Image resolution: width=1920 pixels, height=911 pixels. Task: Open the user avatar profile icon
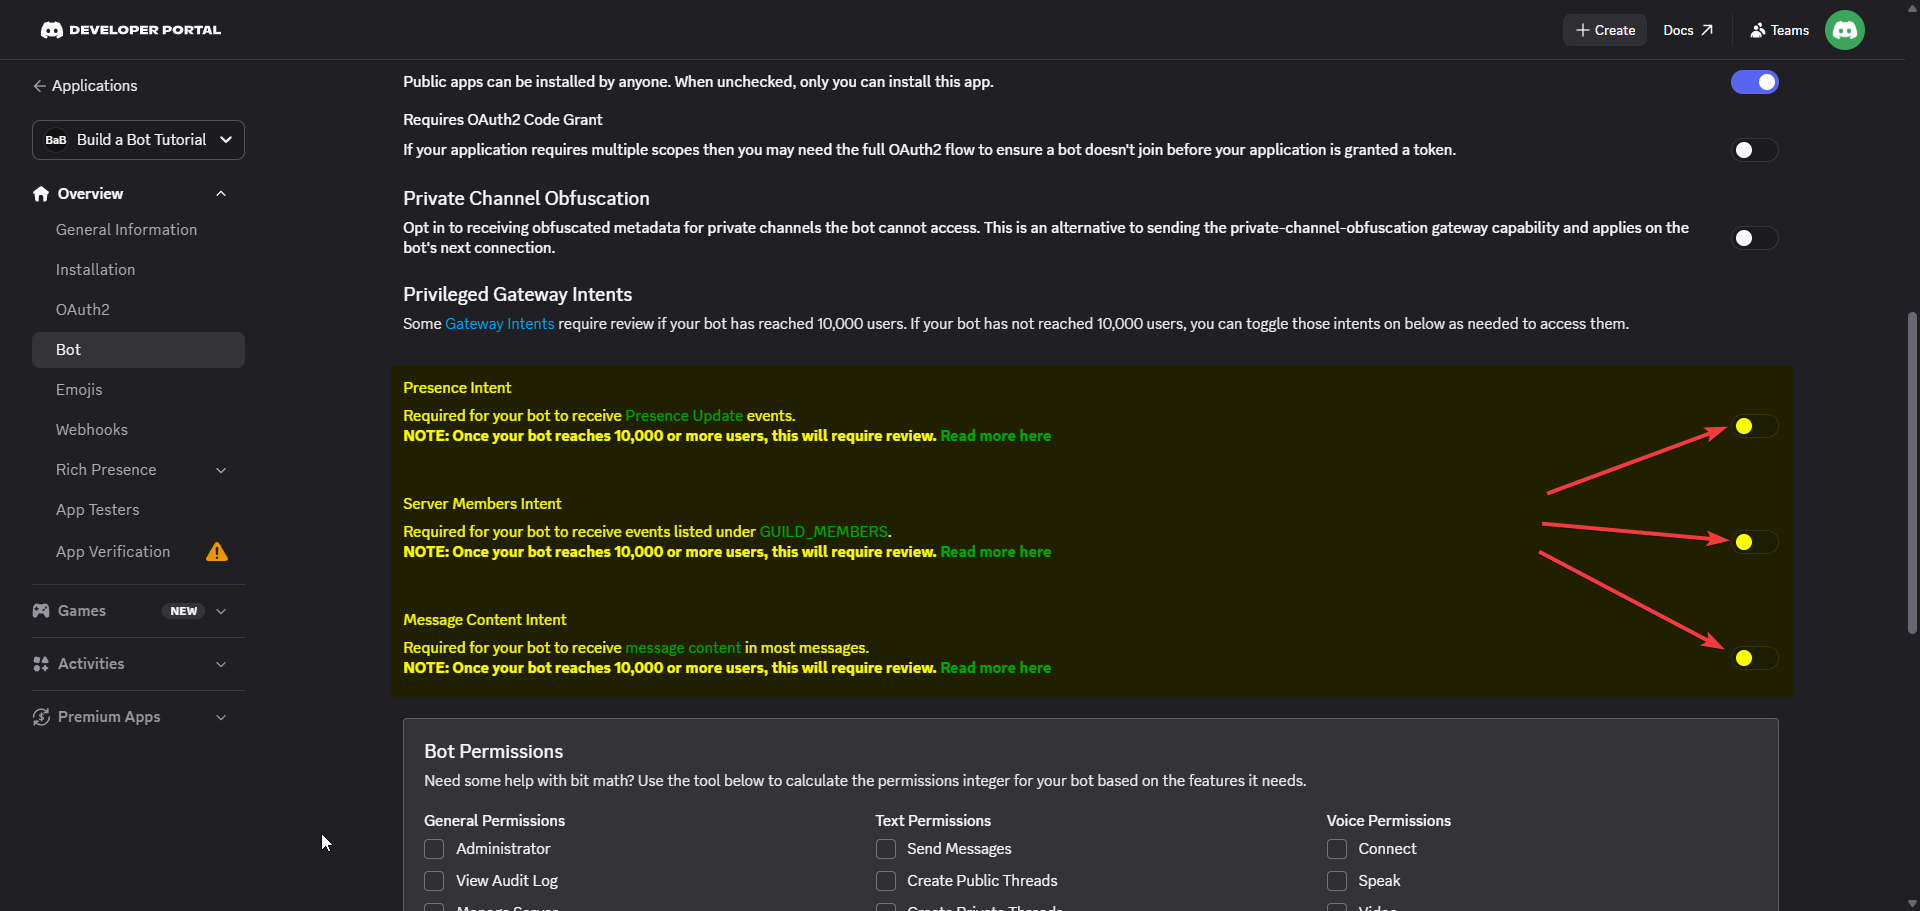click(x=1845, y=30)
